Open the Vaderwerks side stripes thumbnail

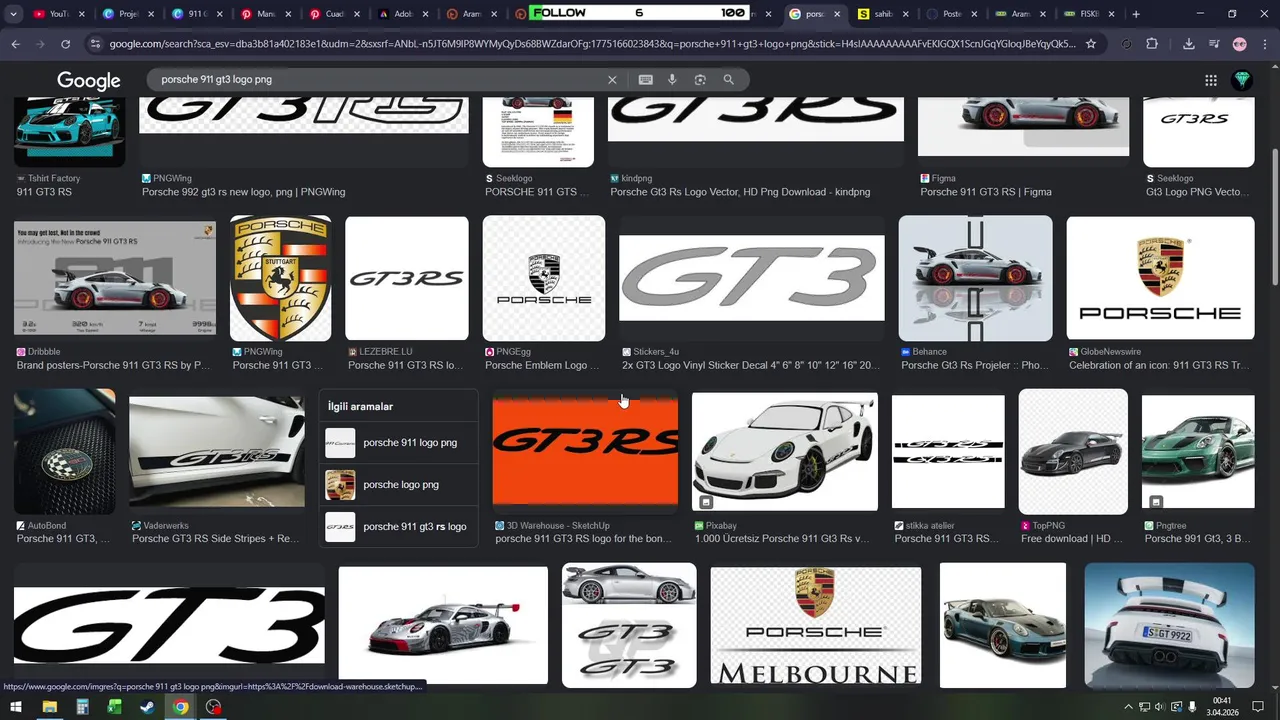click(x=217, y=451)
